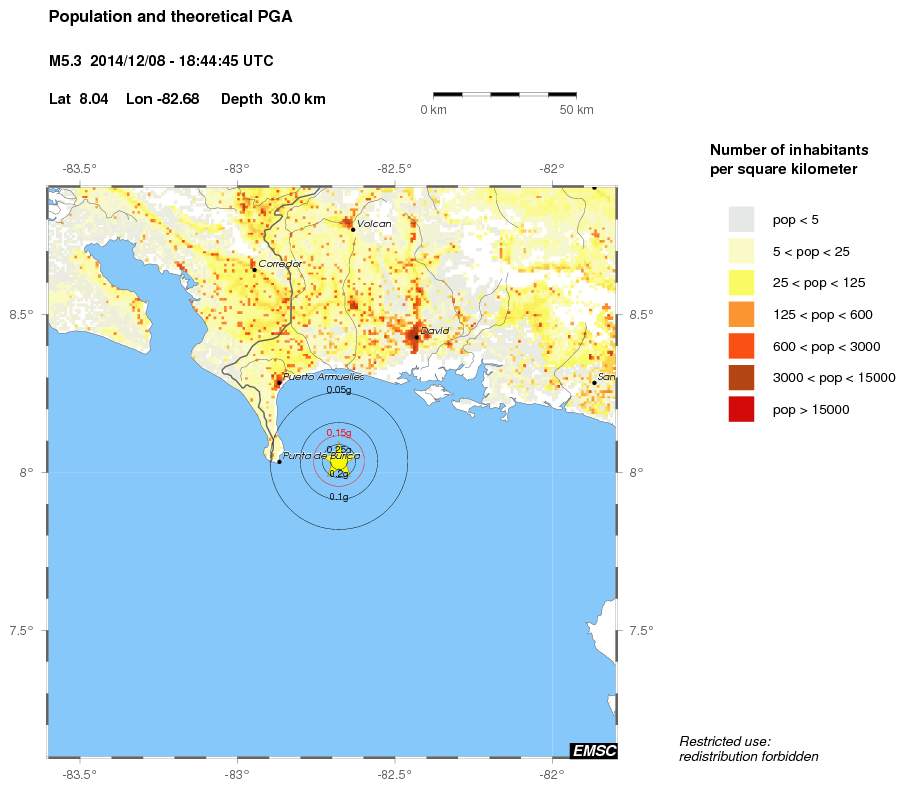This screenshot has height=789, width=906.
Task: Click the Corredor city marker dot
Action: point(254,269)
